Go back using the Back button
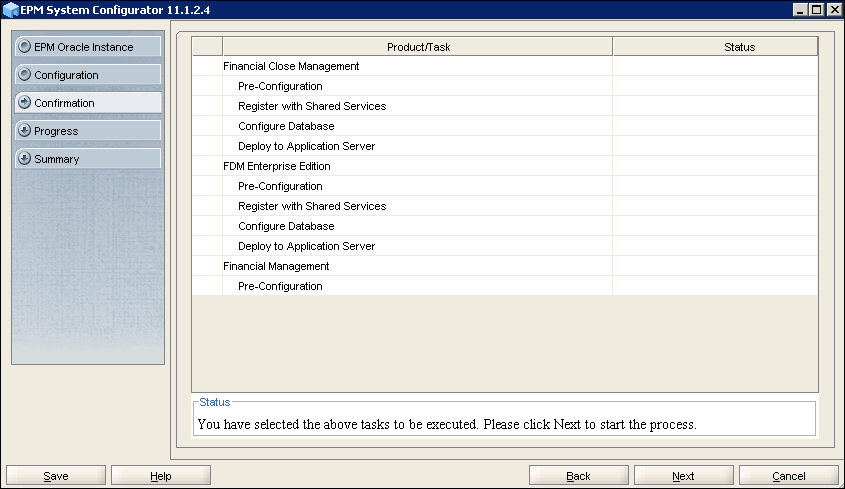 578,476
